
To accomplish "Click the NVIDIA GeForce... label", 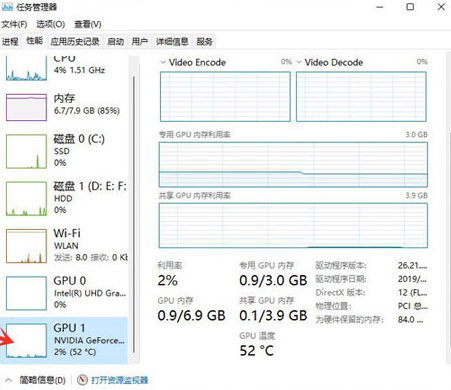I will click(89, 341).
